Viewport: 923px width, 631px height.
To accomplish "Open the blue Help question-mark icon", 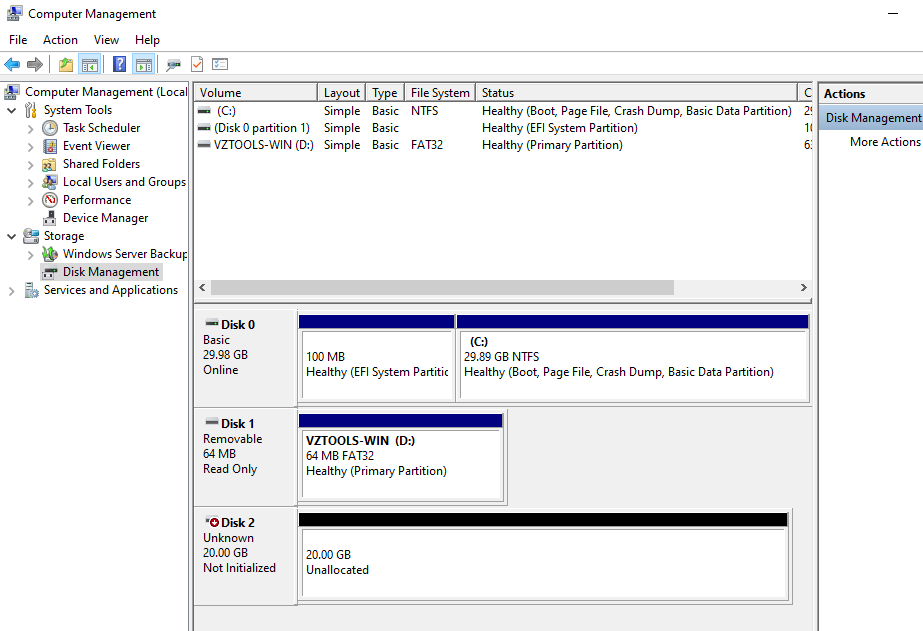I will coord(119,64).
